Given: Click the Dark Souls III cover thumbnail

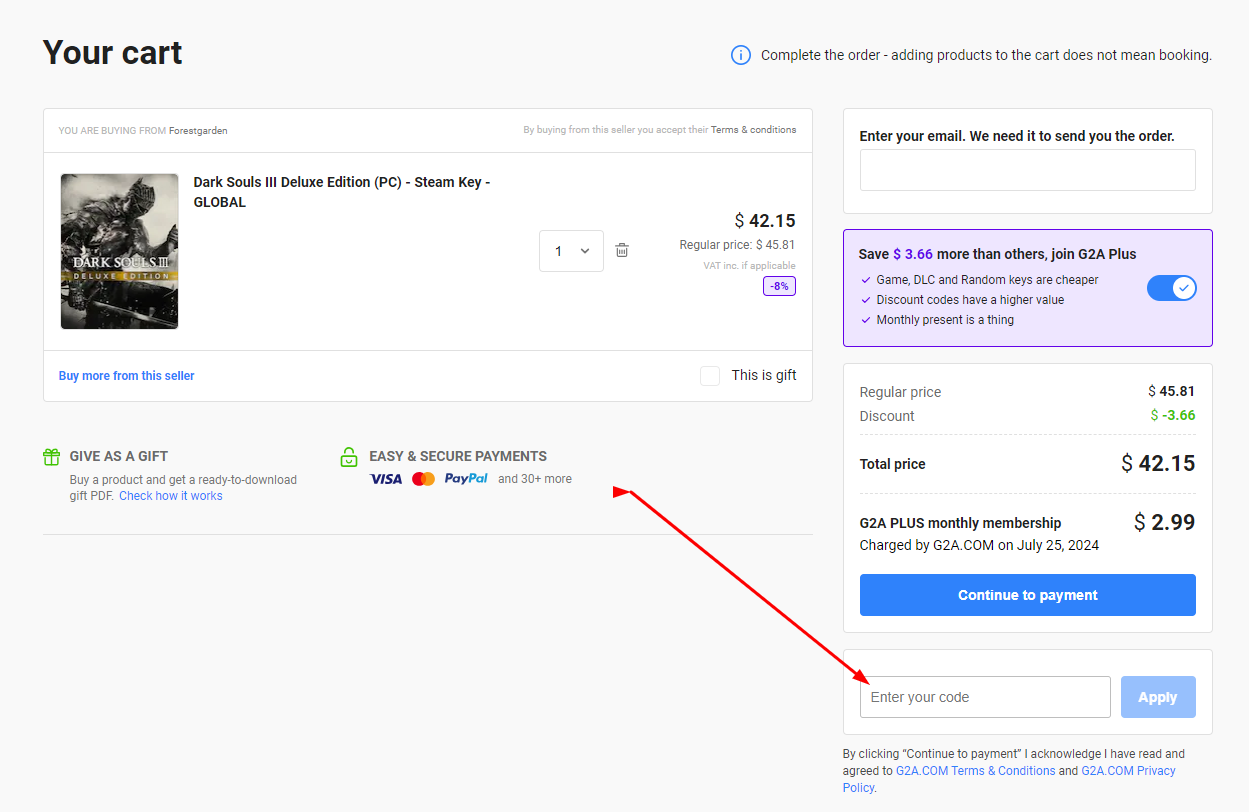Looking at the screenshot, I should click(x=119, y=251).
